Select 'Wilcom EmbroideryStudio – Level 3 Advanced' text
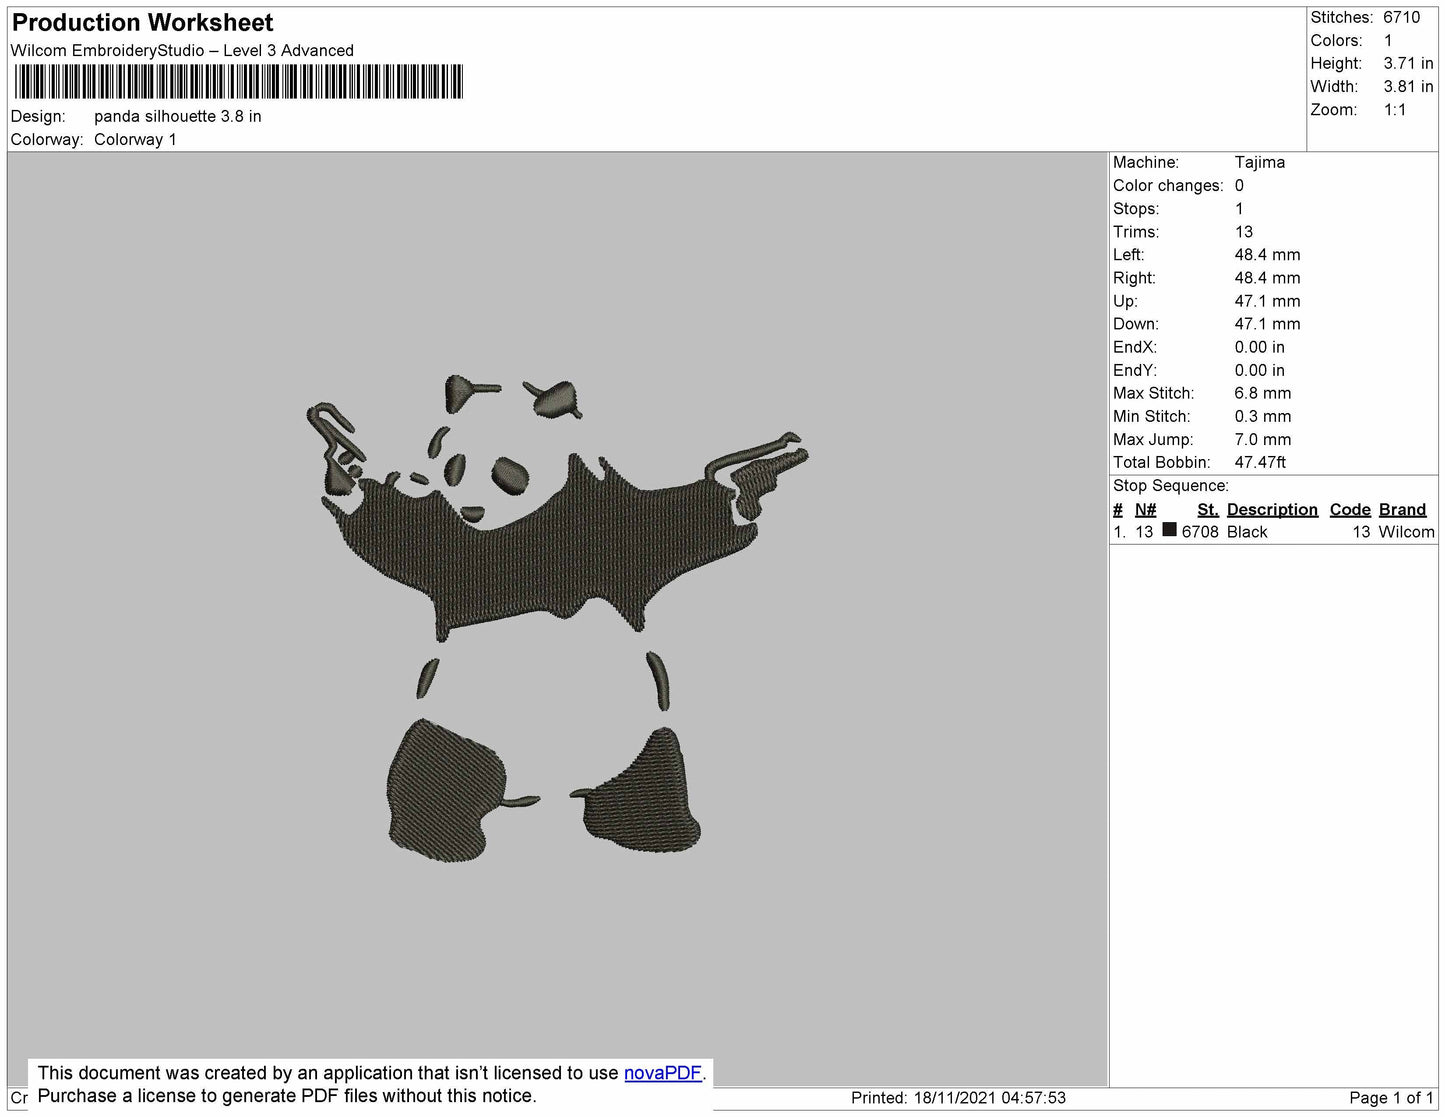 [x=182, y=51]
